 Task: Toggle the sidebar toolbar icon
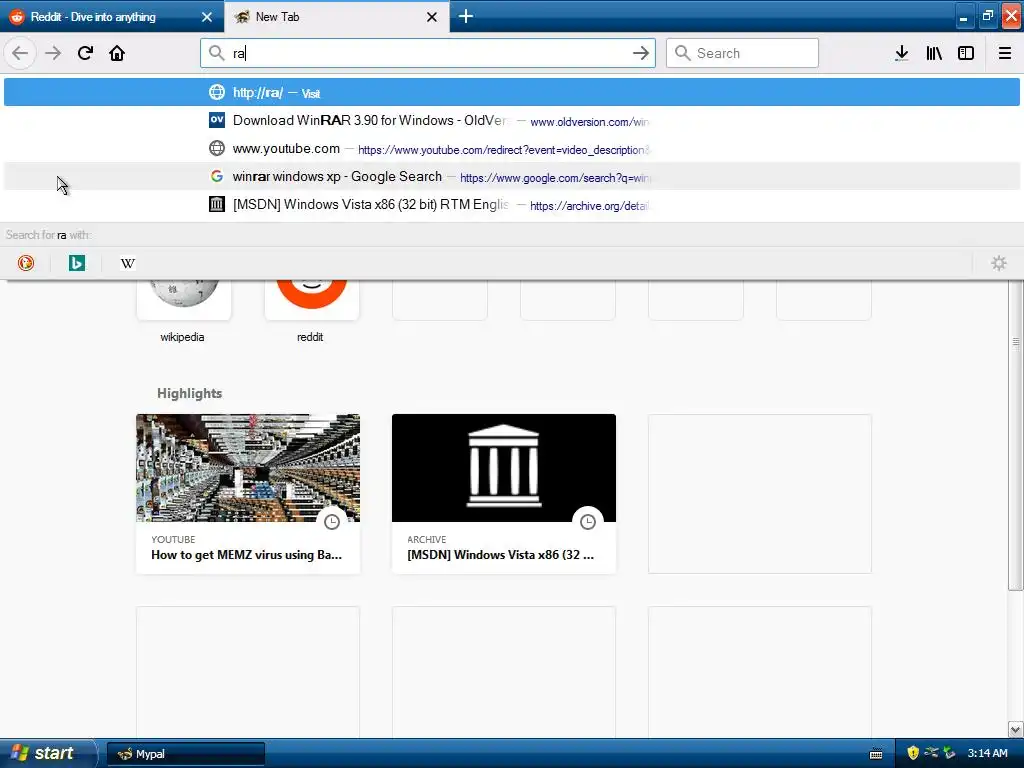tap(966, 53)
